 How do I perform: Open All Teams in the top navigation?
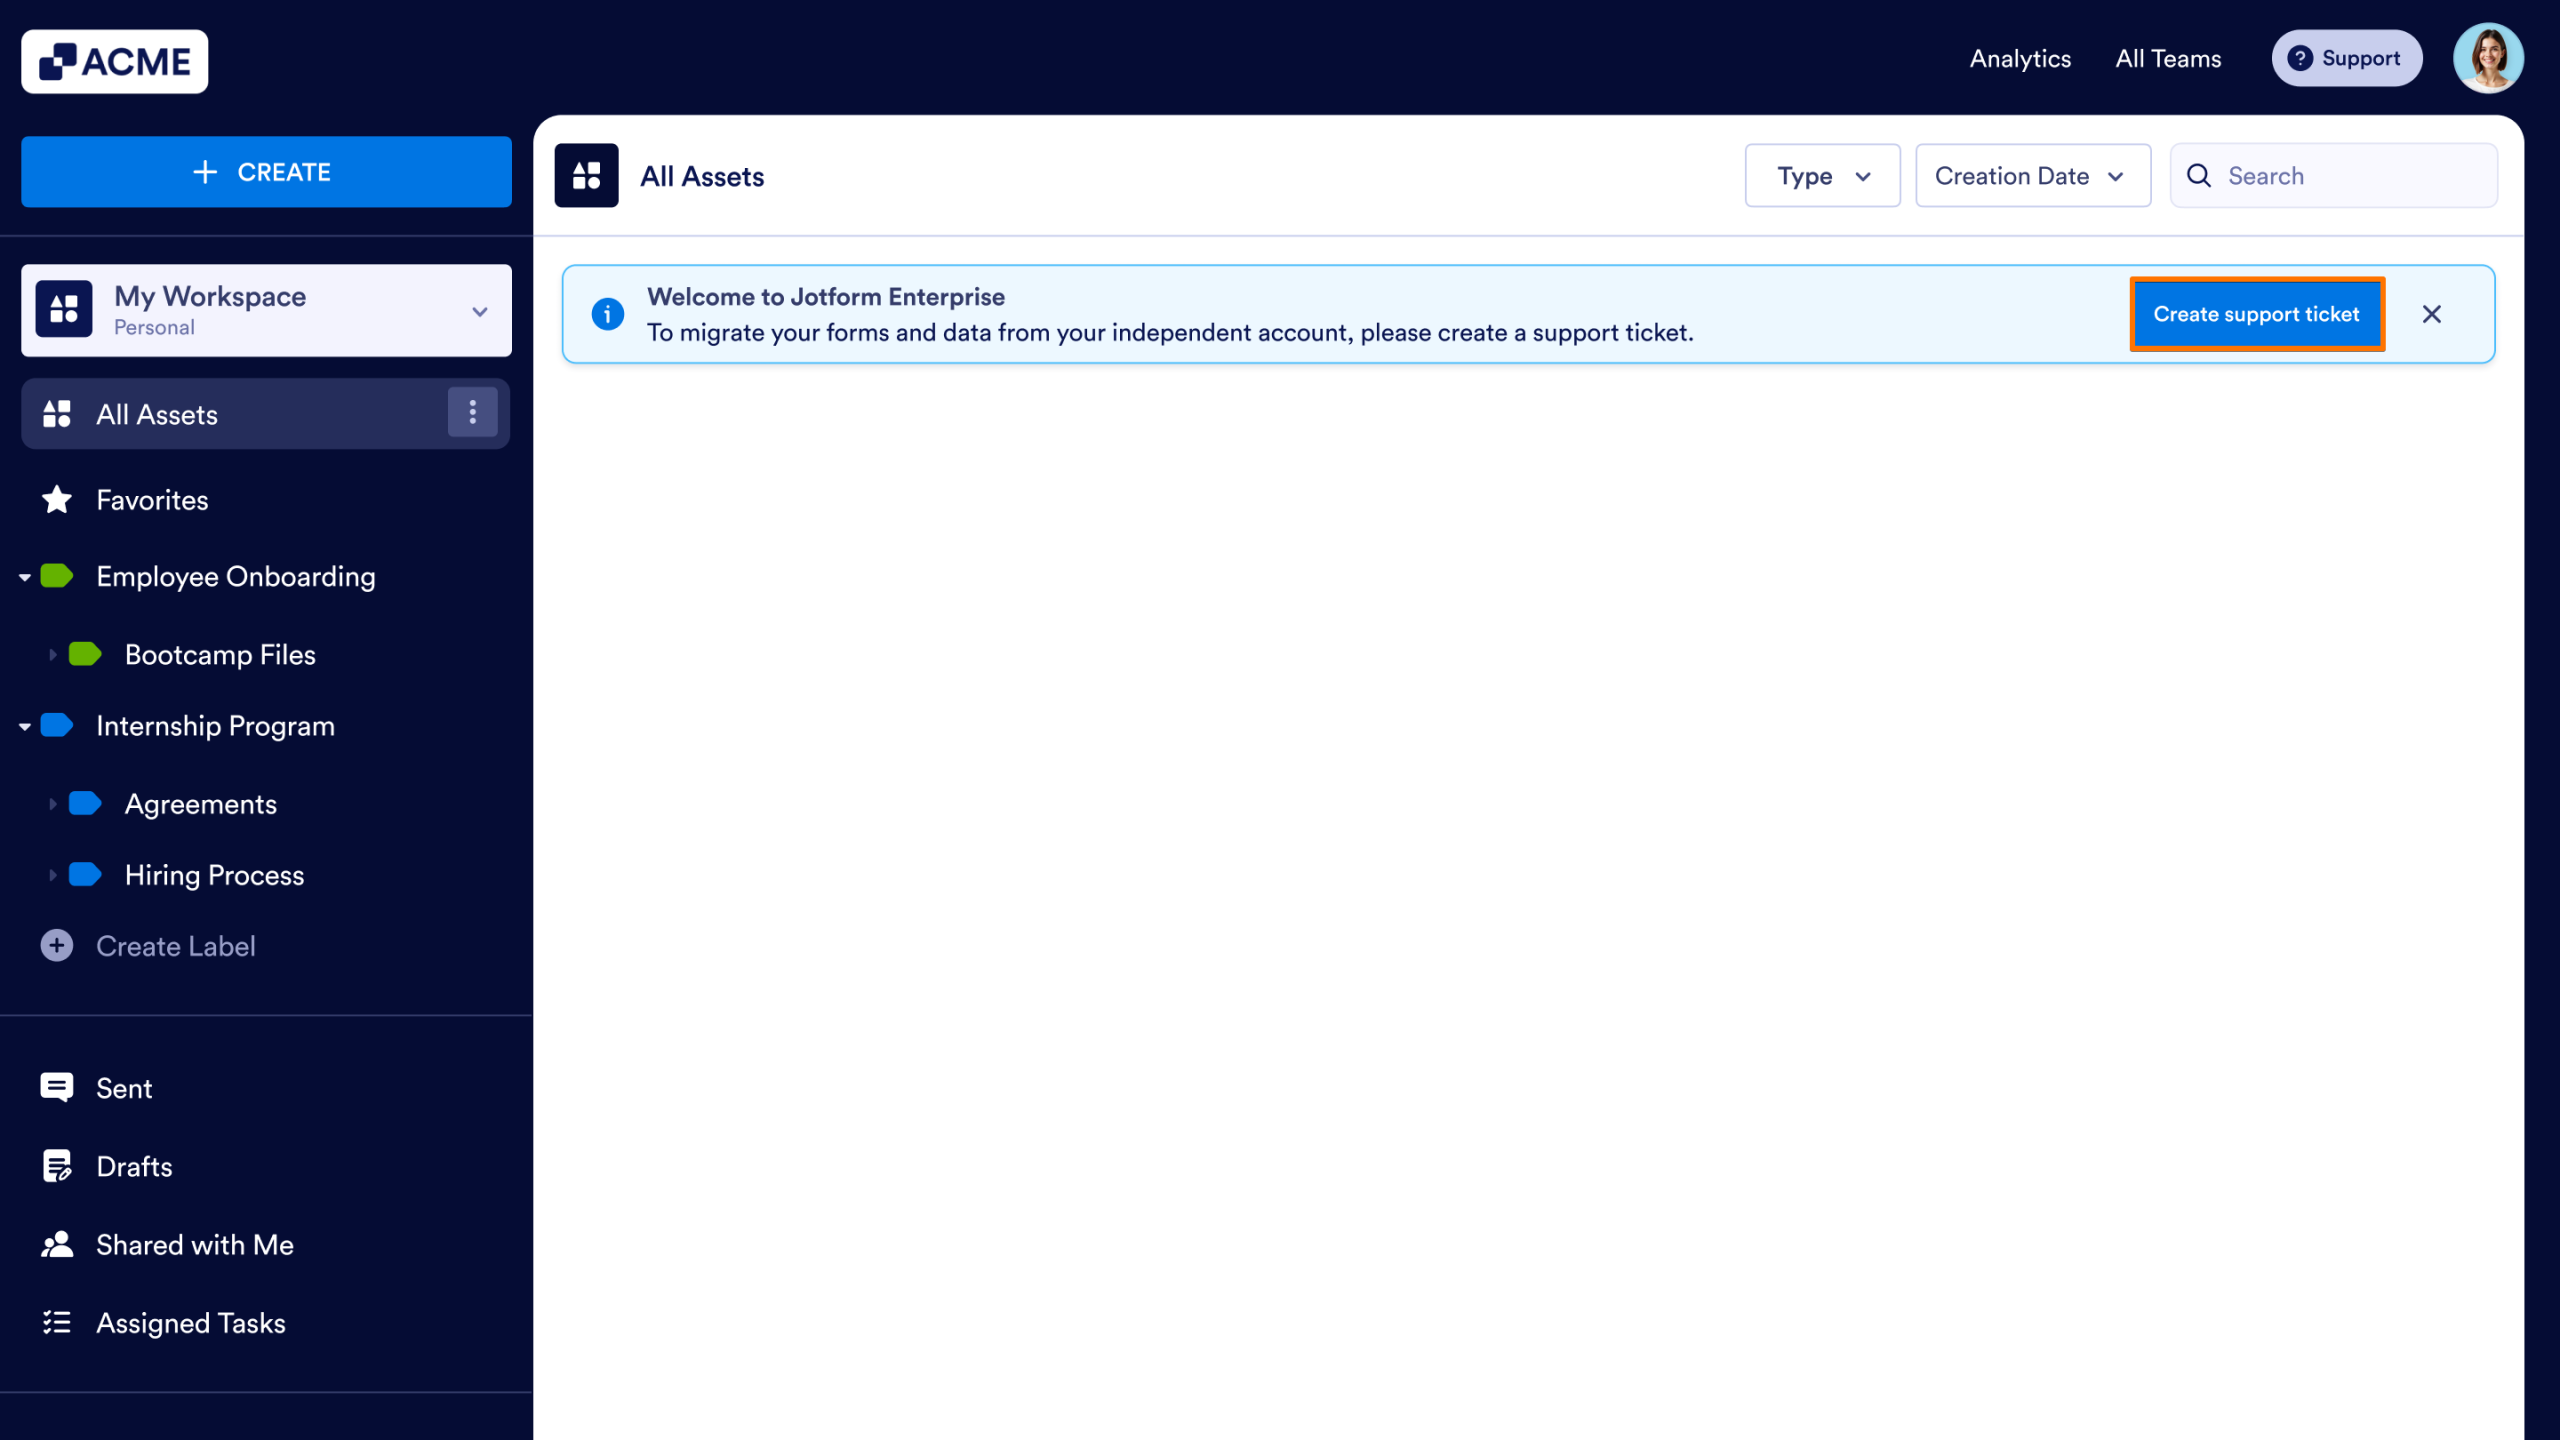pyautogui.click(x=2168, y=58)
